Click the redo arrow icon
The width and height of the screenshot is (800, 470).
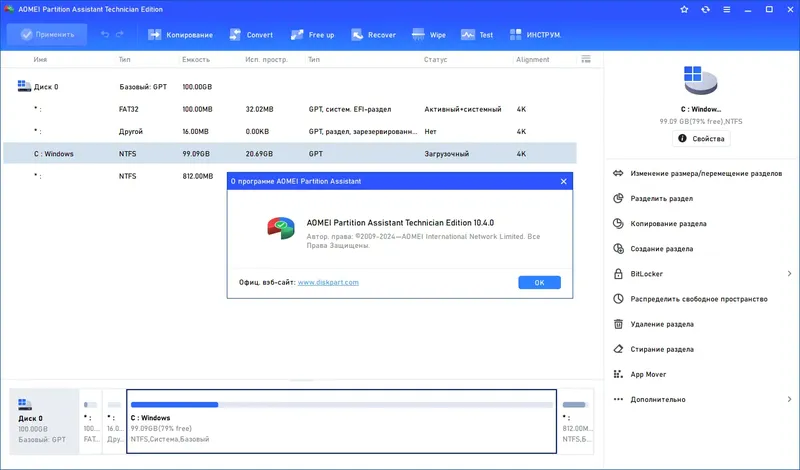pos(120,35)
